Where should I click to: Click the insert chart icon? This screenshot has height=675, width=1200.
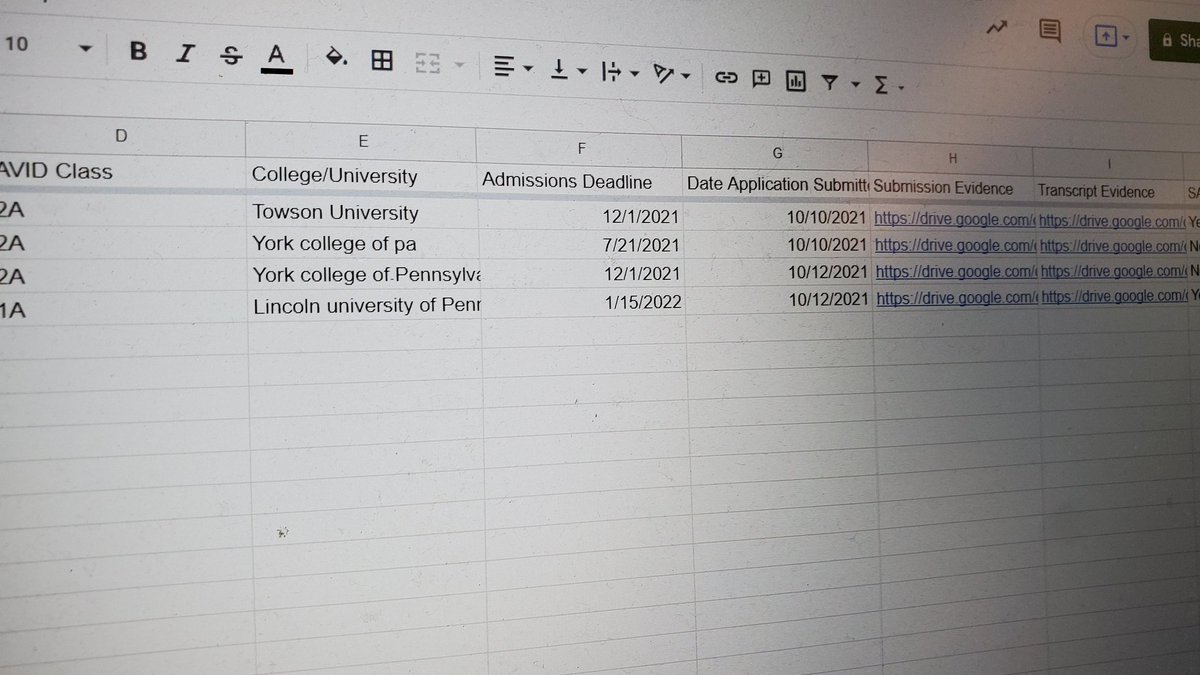796,81
